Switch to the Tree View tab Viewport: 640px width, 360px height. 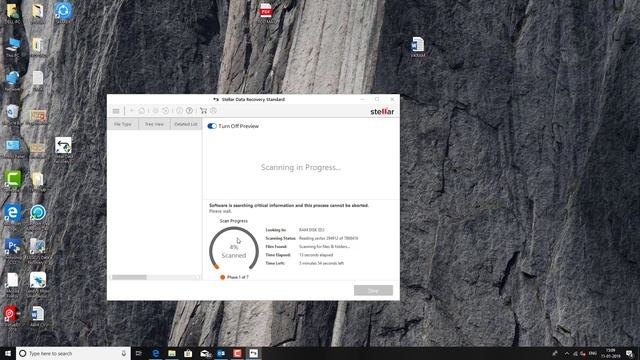(x=154, y=124)
